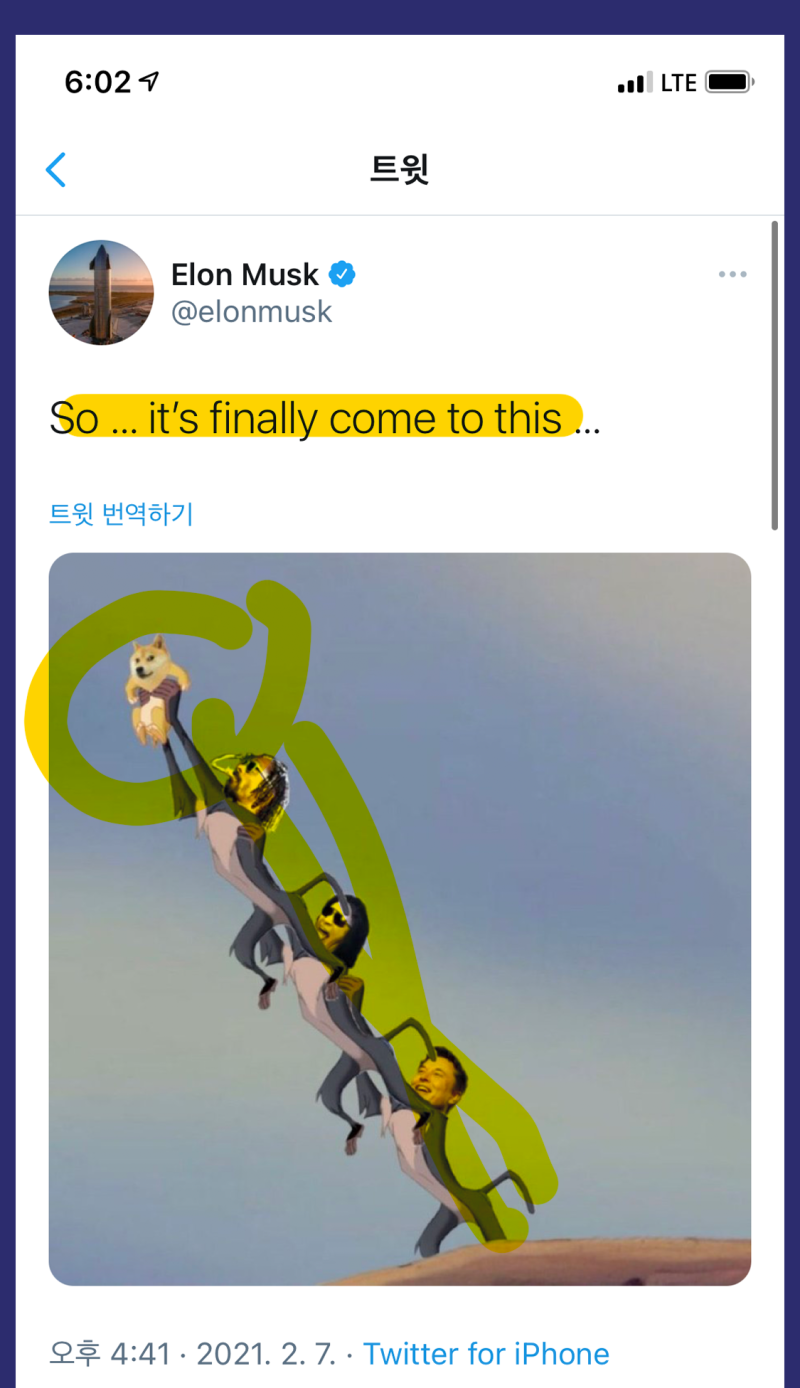Click the blue verified badge
The image size is (800, 1388).
tap(343, 274)
